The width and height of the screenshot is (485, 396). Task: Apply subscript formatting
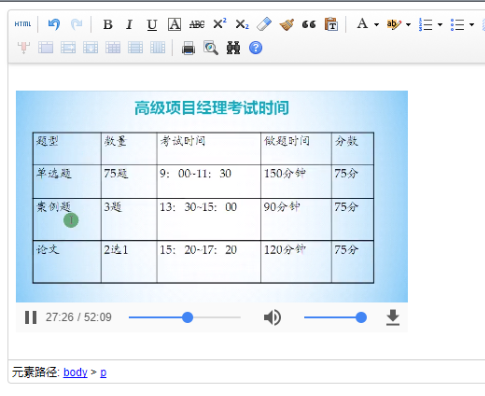click(242, 24)
